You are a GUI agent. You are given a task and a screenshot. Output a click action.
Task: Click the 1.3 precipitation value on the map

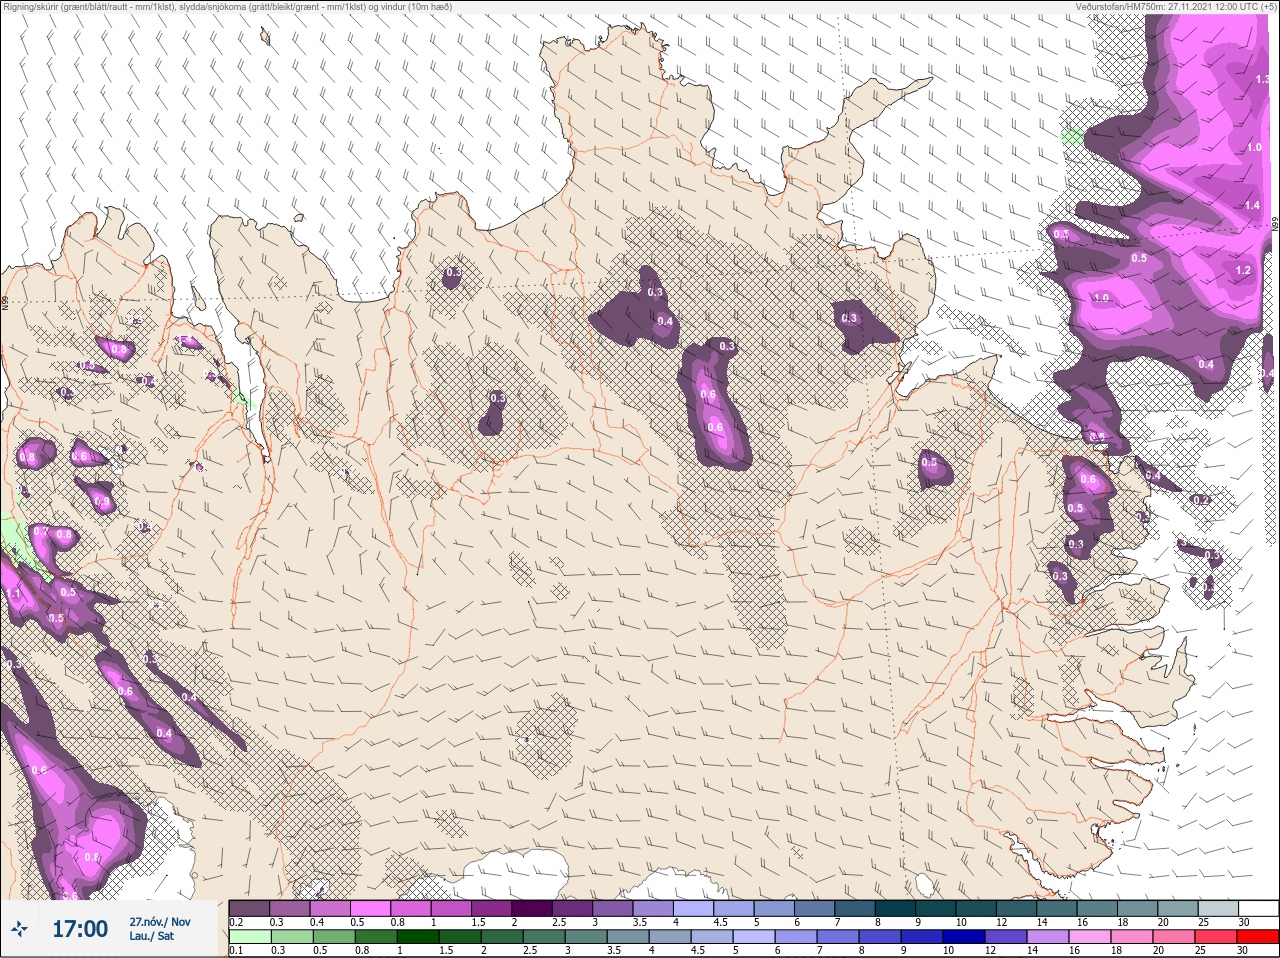coord(1261,78)
